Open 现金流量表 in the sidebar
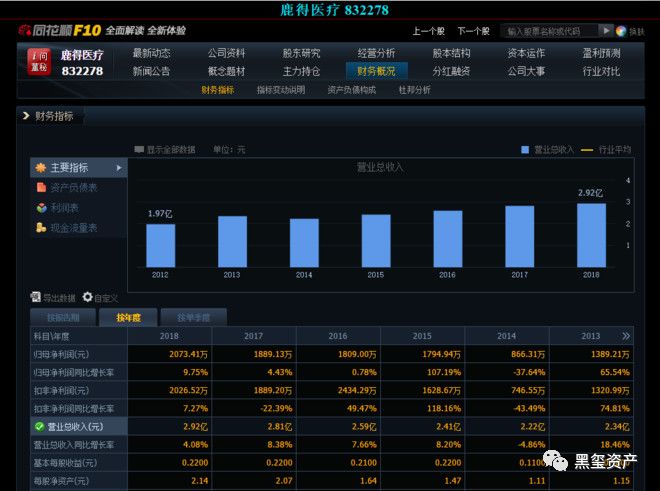Screen dimensions: 660x491 click(x=67, y=228)
